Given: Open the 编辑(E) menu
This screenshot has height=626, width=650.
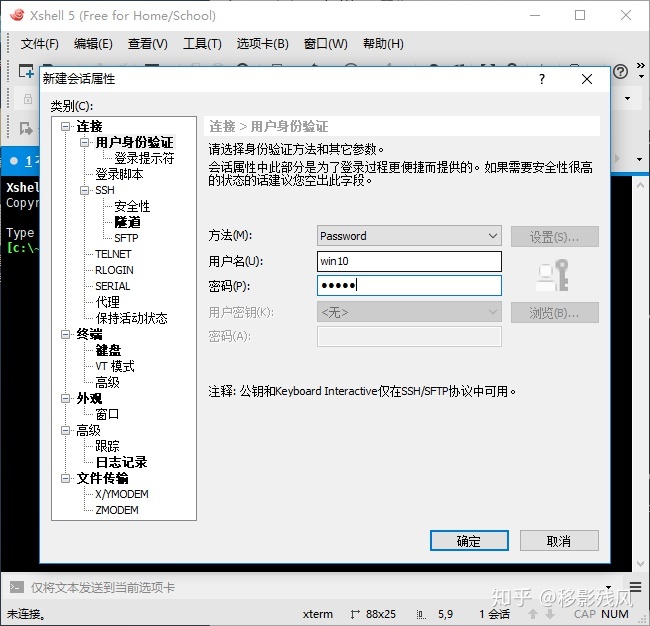Looking at the screenshot, I should (93, 44).
